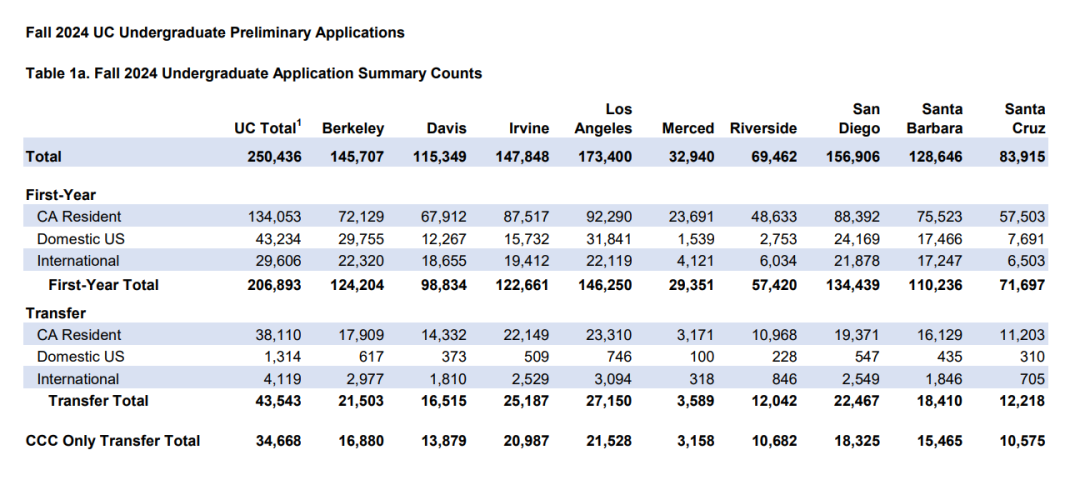Select Riverside column header
The image size is (1080, 490).
click(763, 128)
